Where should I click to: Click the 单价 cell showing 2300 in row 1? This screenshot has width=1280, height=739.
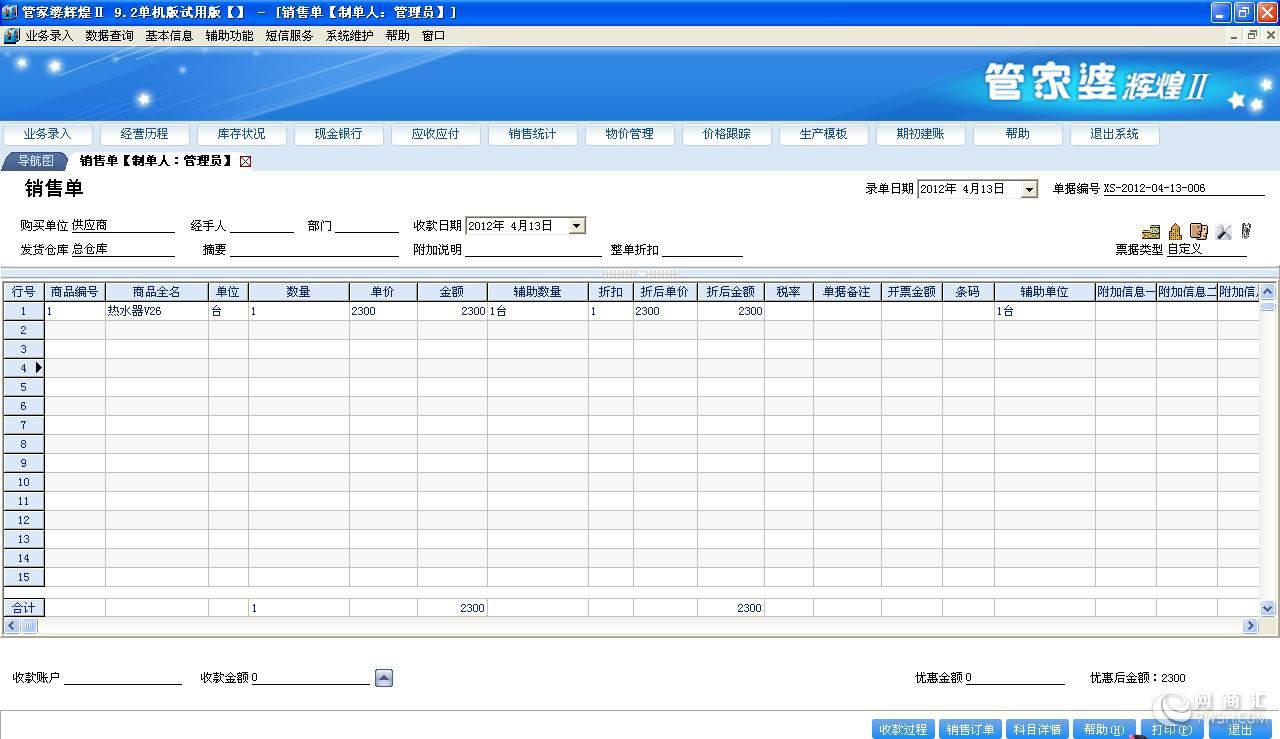(x=384, y=312)
